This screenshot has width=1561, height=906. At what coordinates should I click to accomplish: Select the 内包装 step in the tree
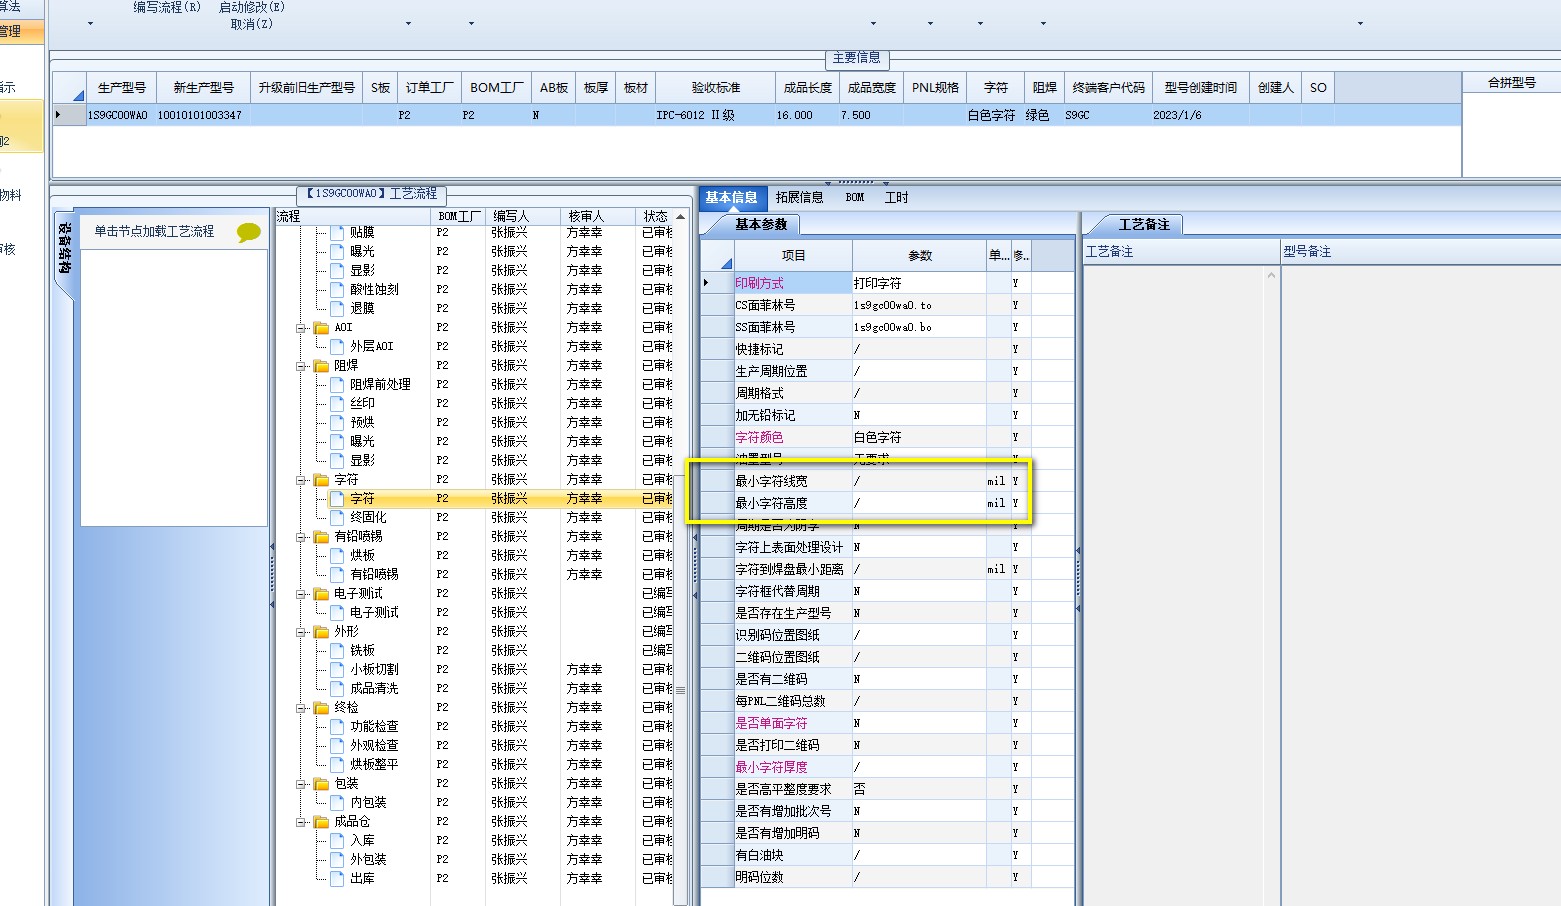click(368, 802)
